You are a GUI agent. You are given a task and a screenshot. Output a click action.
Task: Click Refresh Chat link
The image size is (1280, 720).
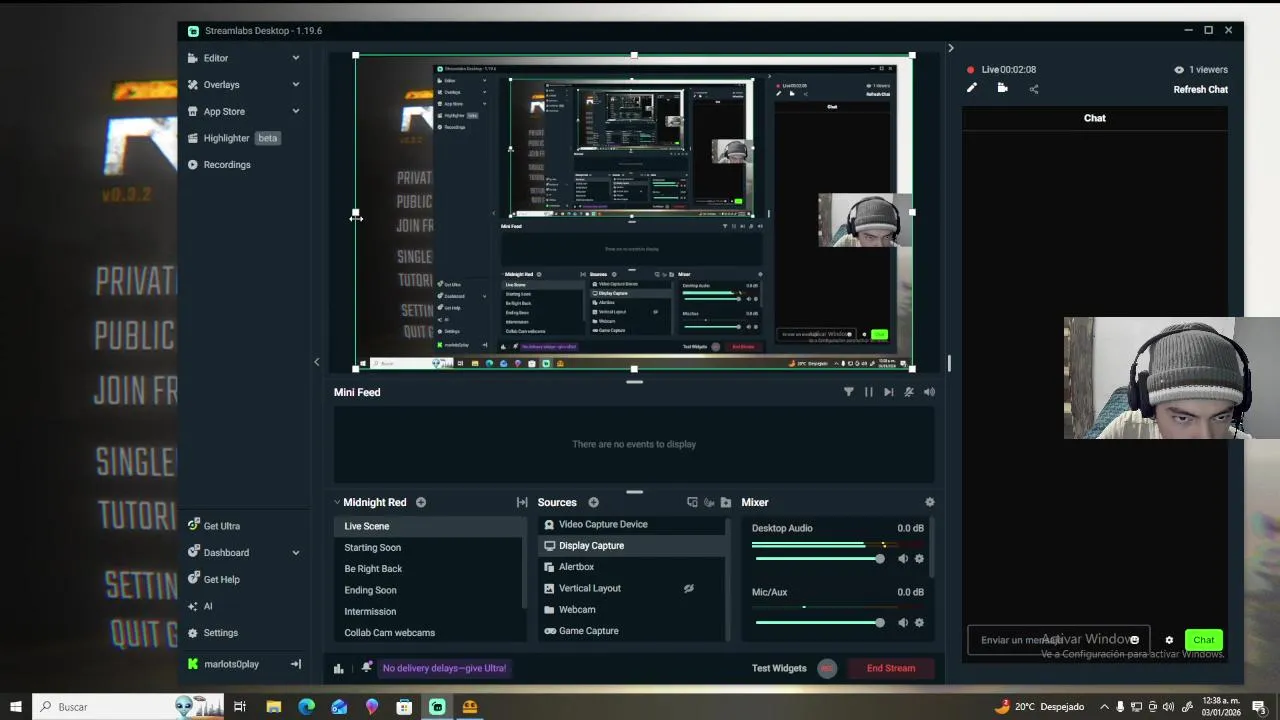pos(1200,89)
